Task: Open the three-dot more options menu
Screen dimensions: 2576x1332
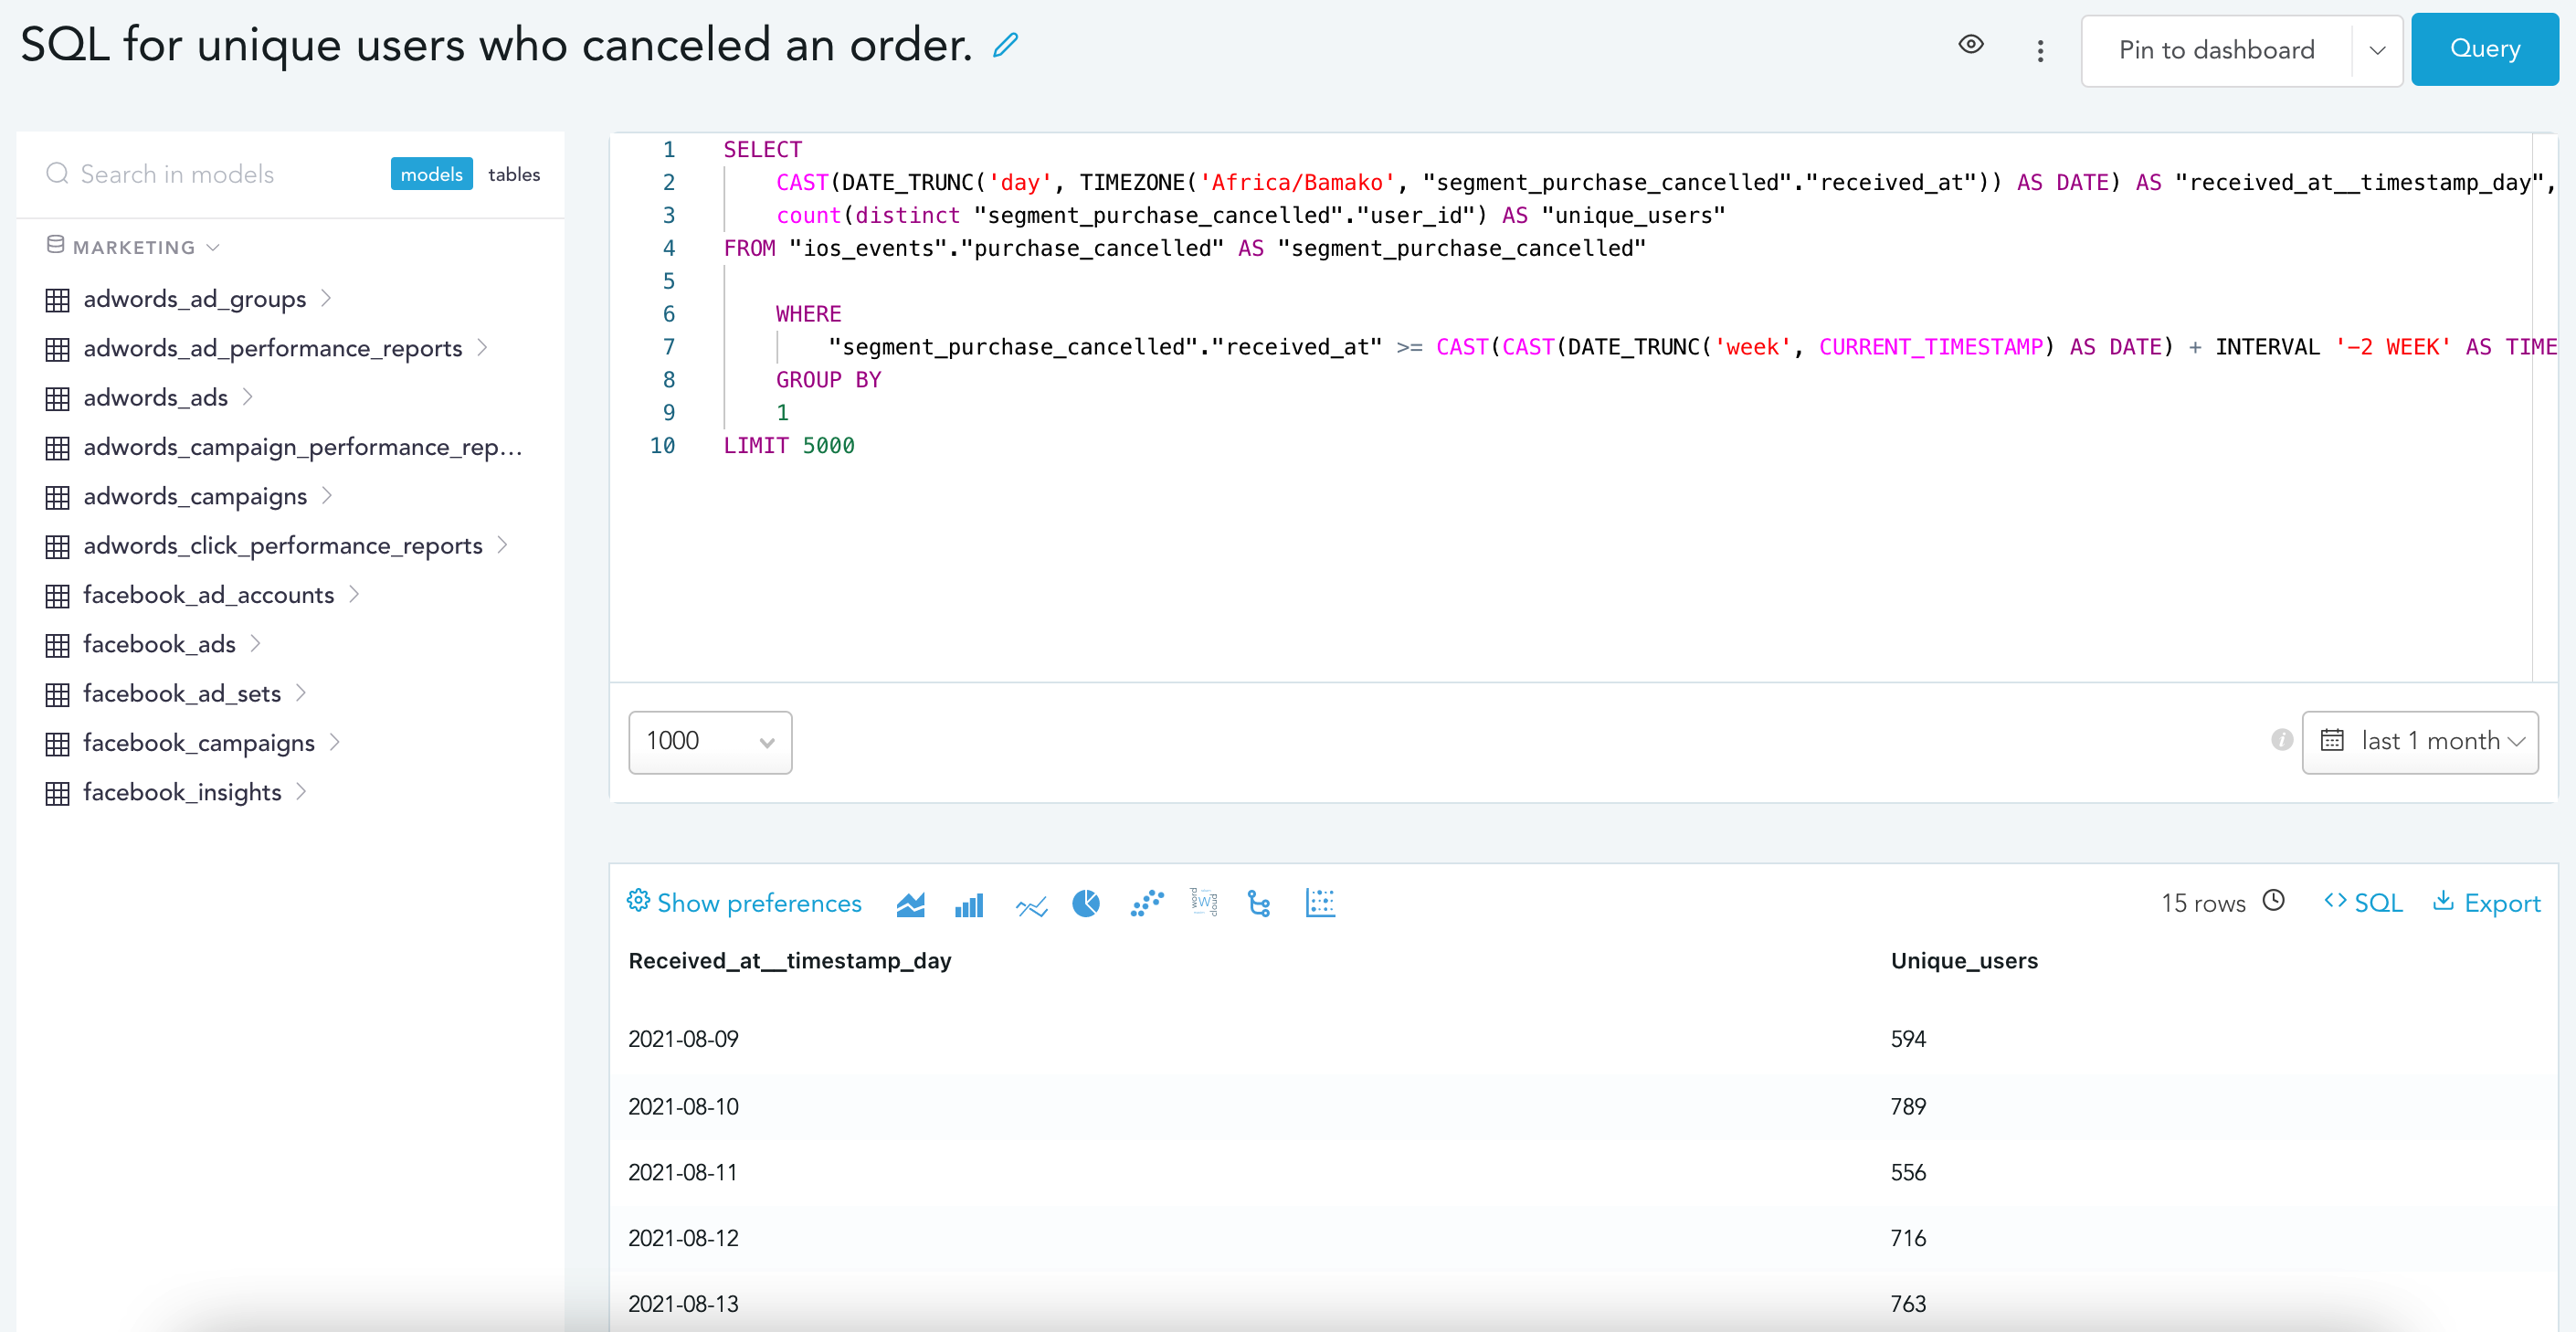Action: coord(2040,51)
